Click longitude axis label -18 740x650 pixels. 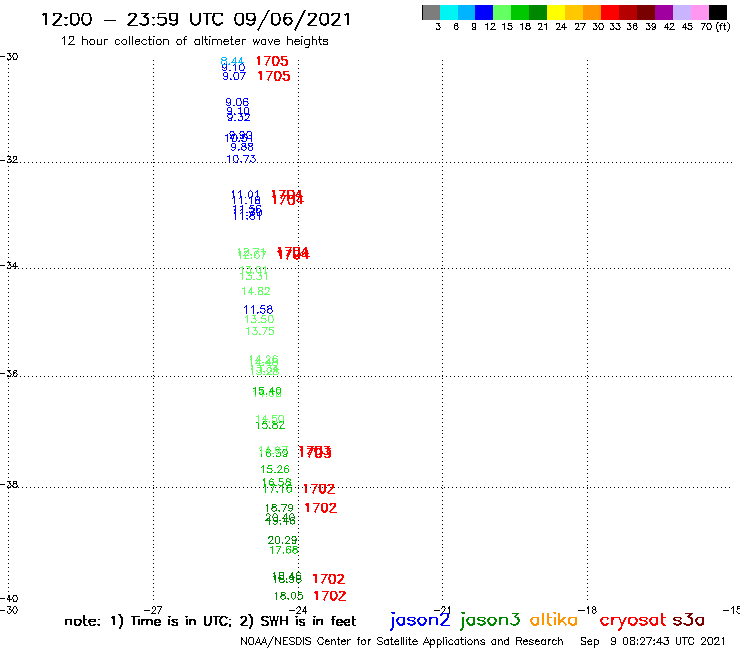click(588, 610)
